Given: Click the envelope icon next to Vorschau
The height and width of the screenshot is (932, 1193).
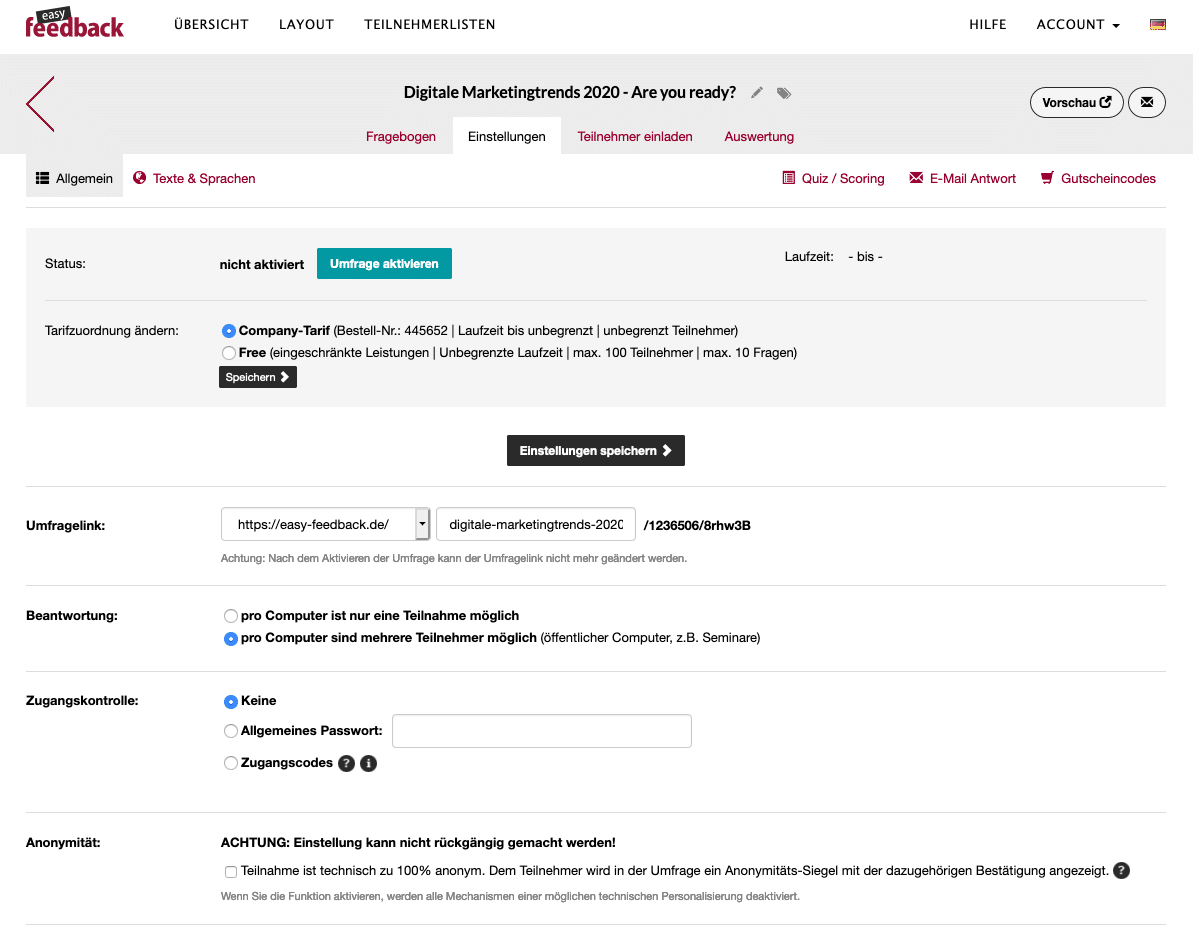Looking at the screenshot, I should pyautogui.click(x=1146, y=102).
